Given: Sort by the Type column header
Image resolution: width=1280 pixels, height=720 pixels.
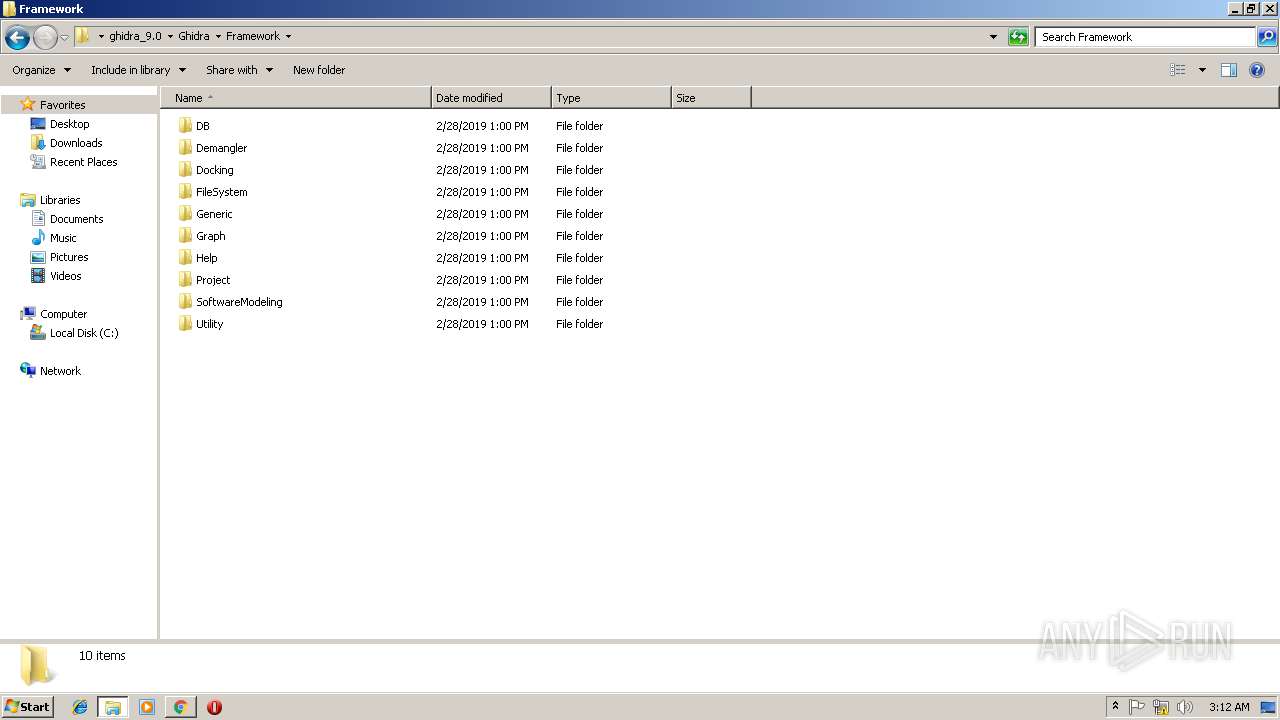Looking at the screenshot, I should tap(611, 98).
